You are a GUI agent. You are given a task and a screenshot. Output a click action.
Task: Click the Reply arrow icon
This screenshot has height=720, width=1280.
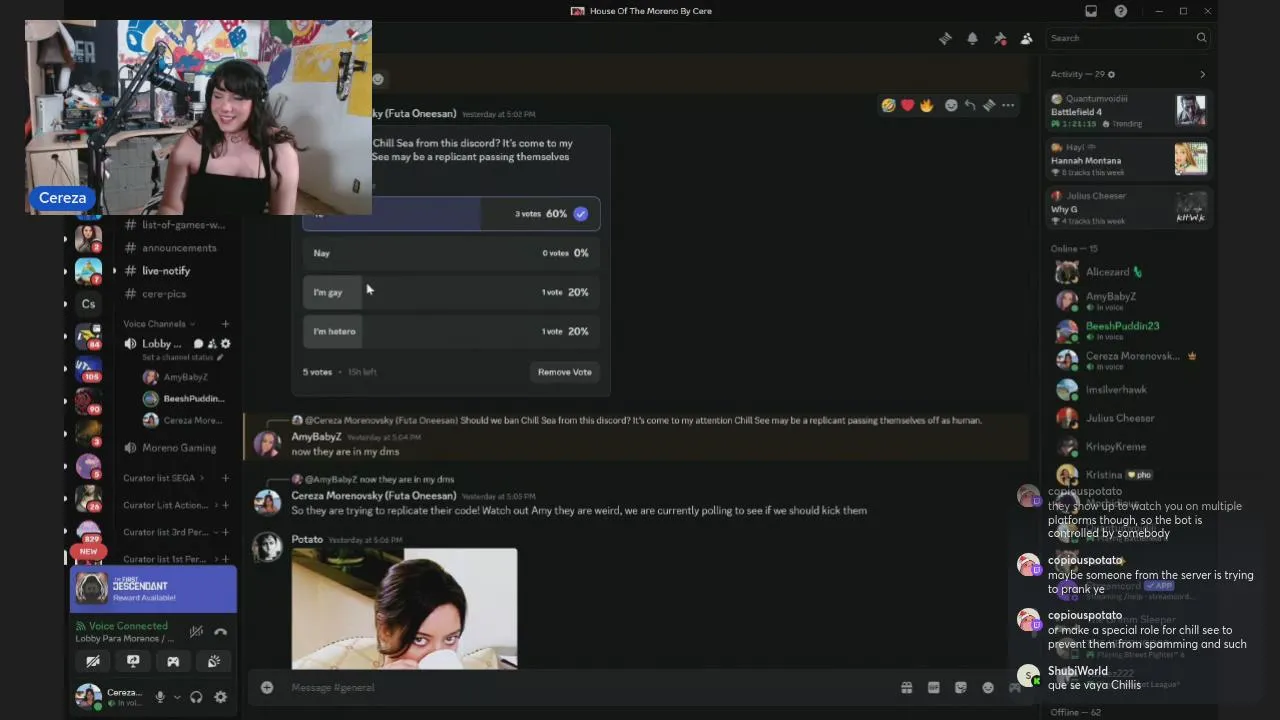970,105
